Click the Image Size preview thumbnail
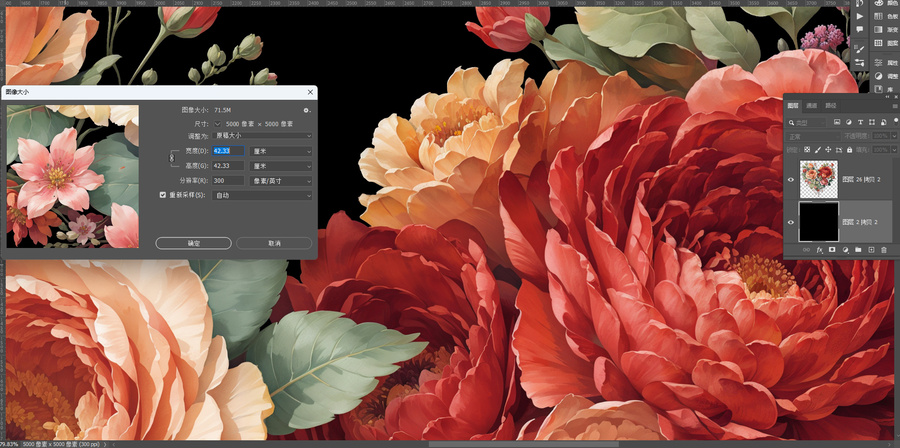The image size is (900, 448). (73, 177)
